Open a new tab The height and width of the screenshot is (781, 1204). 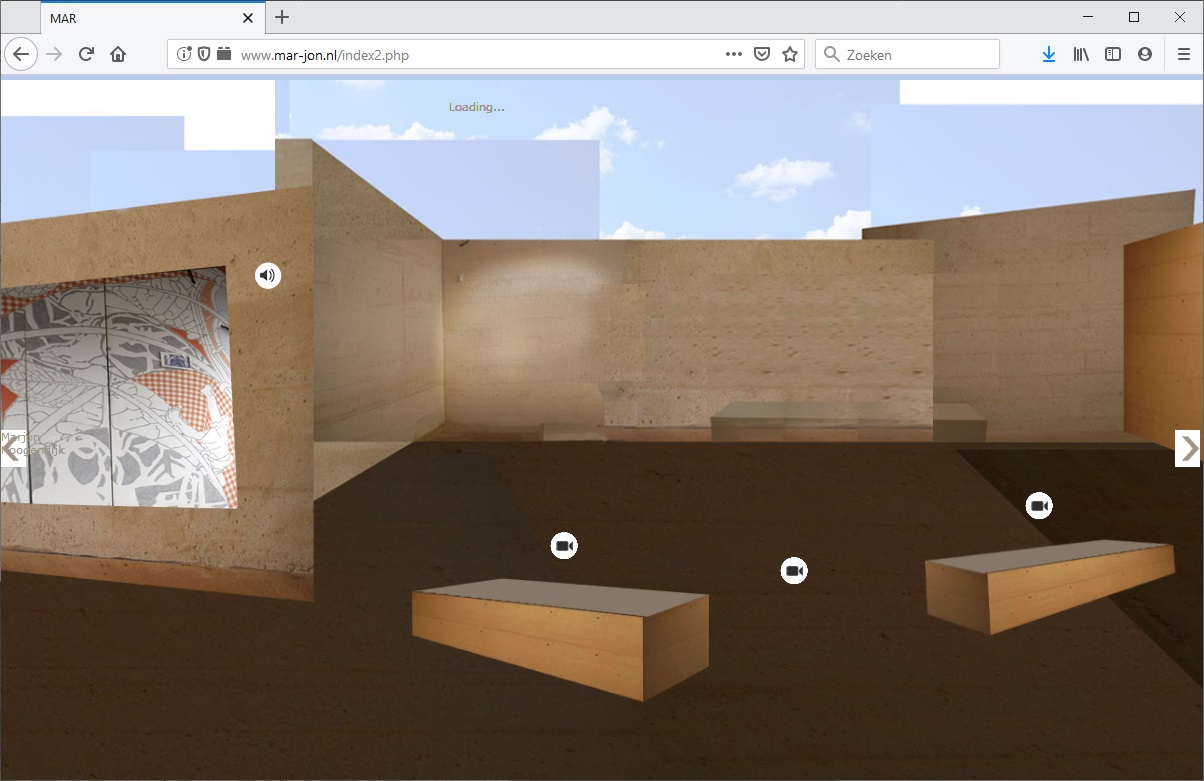pos(282,18)
